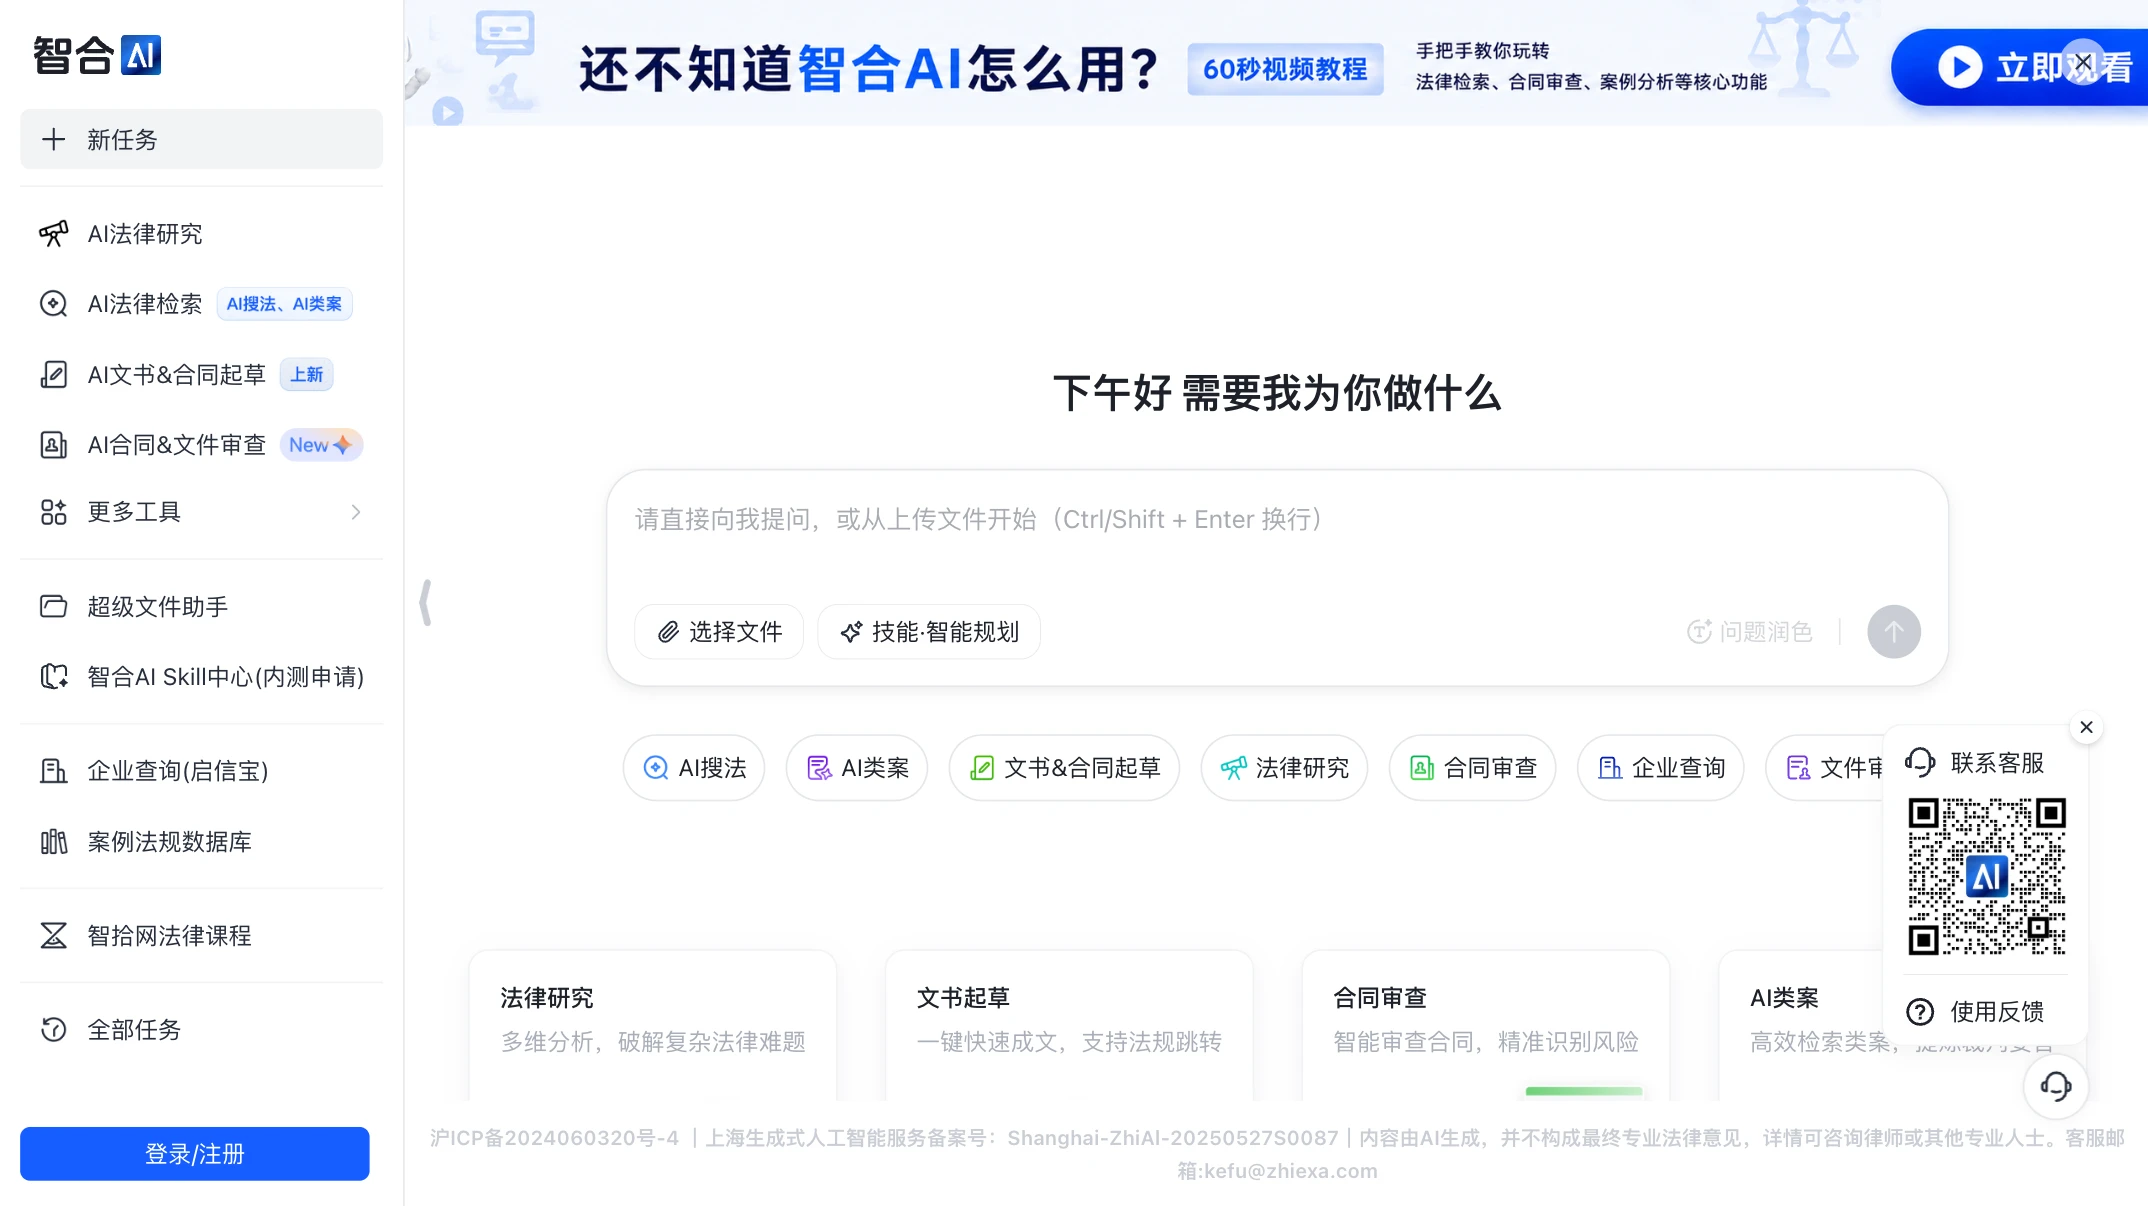Viewport: 2148px width, 1206px height.
Task: Open 企业查询(启信宝) in sidebar
Action: tap(201, 771)
